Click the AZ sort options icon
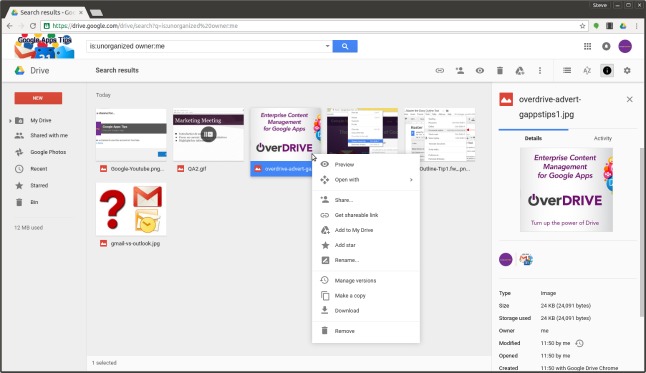Screen dimensions: 646x373 (x=587, y=70)
